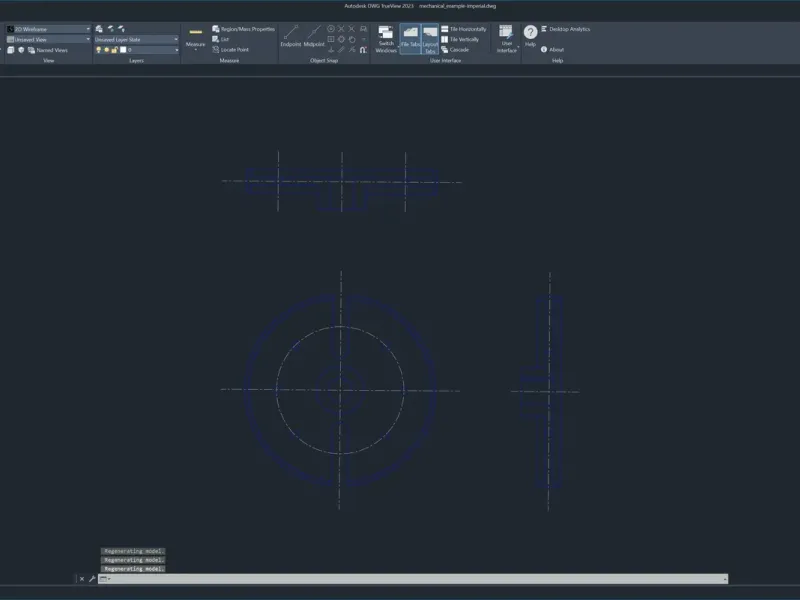Click the Layers panel title

136,60
